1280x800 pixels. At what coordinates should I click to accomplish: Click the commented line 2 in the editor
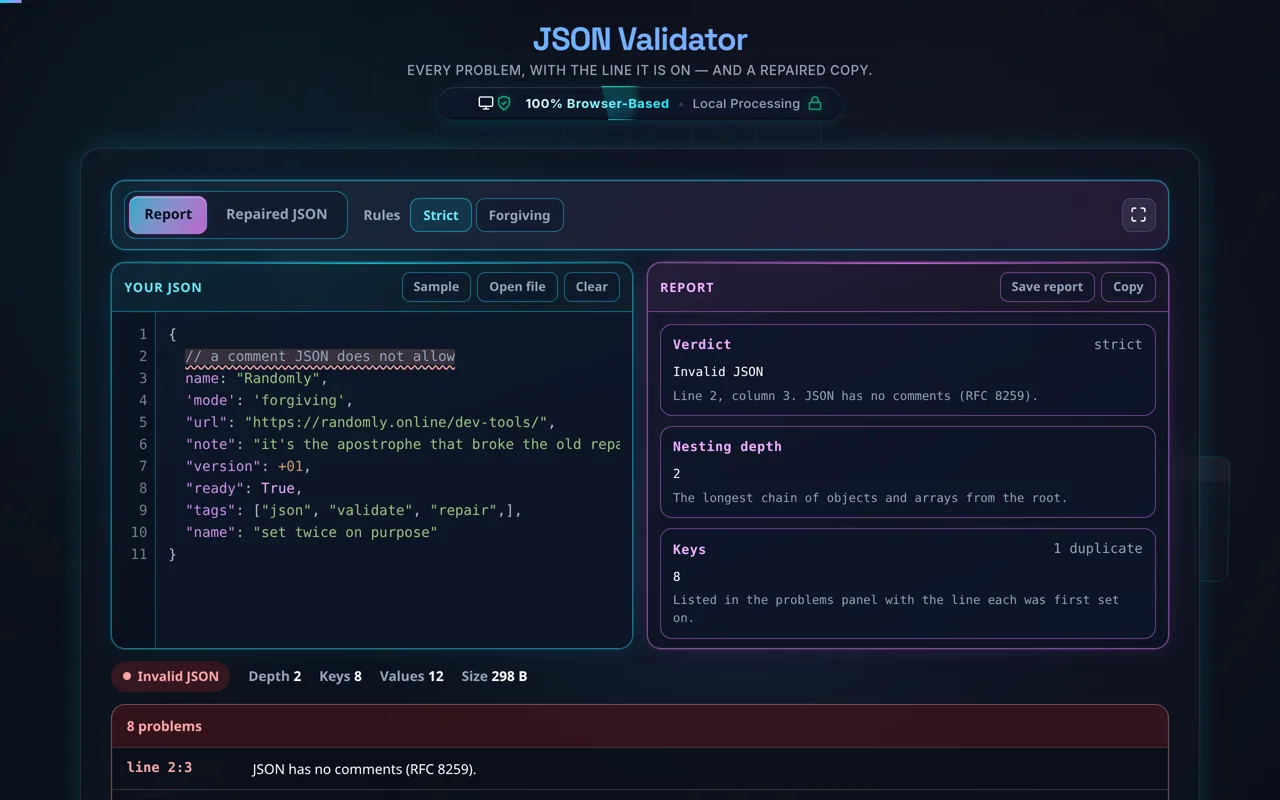tap(320, 356)
